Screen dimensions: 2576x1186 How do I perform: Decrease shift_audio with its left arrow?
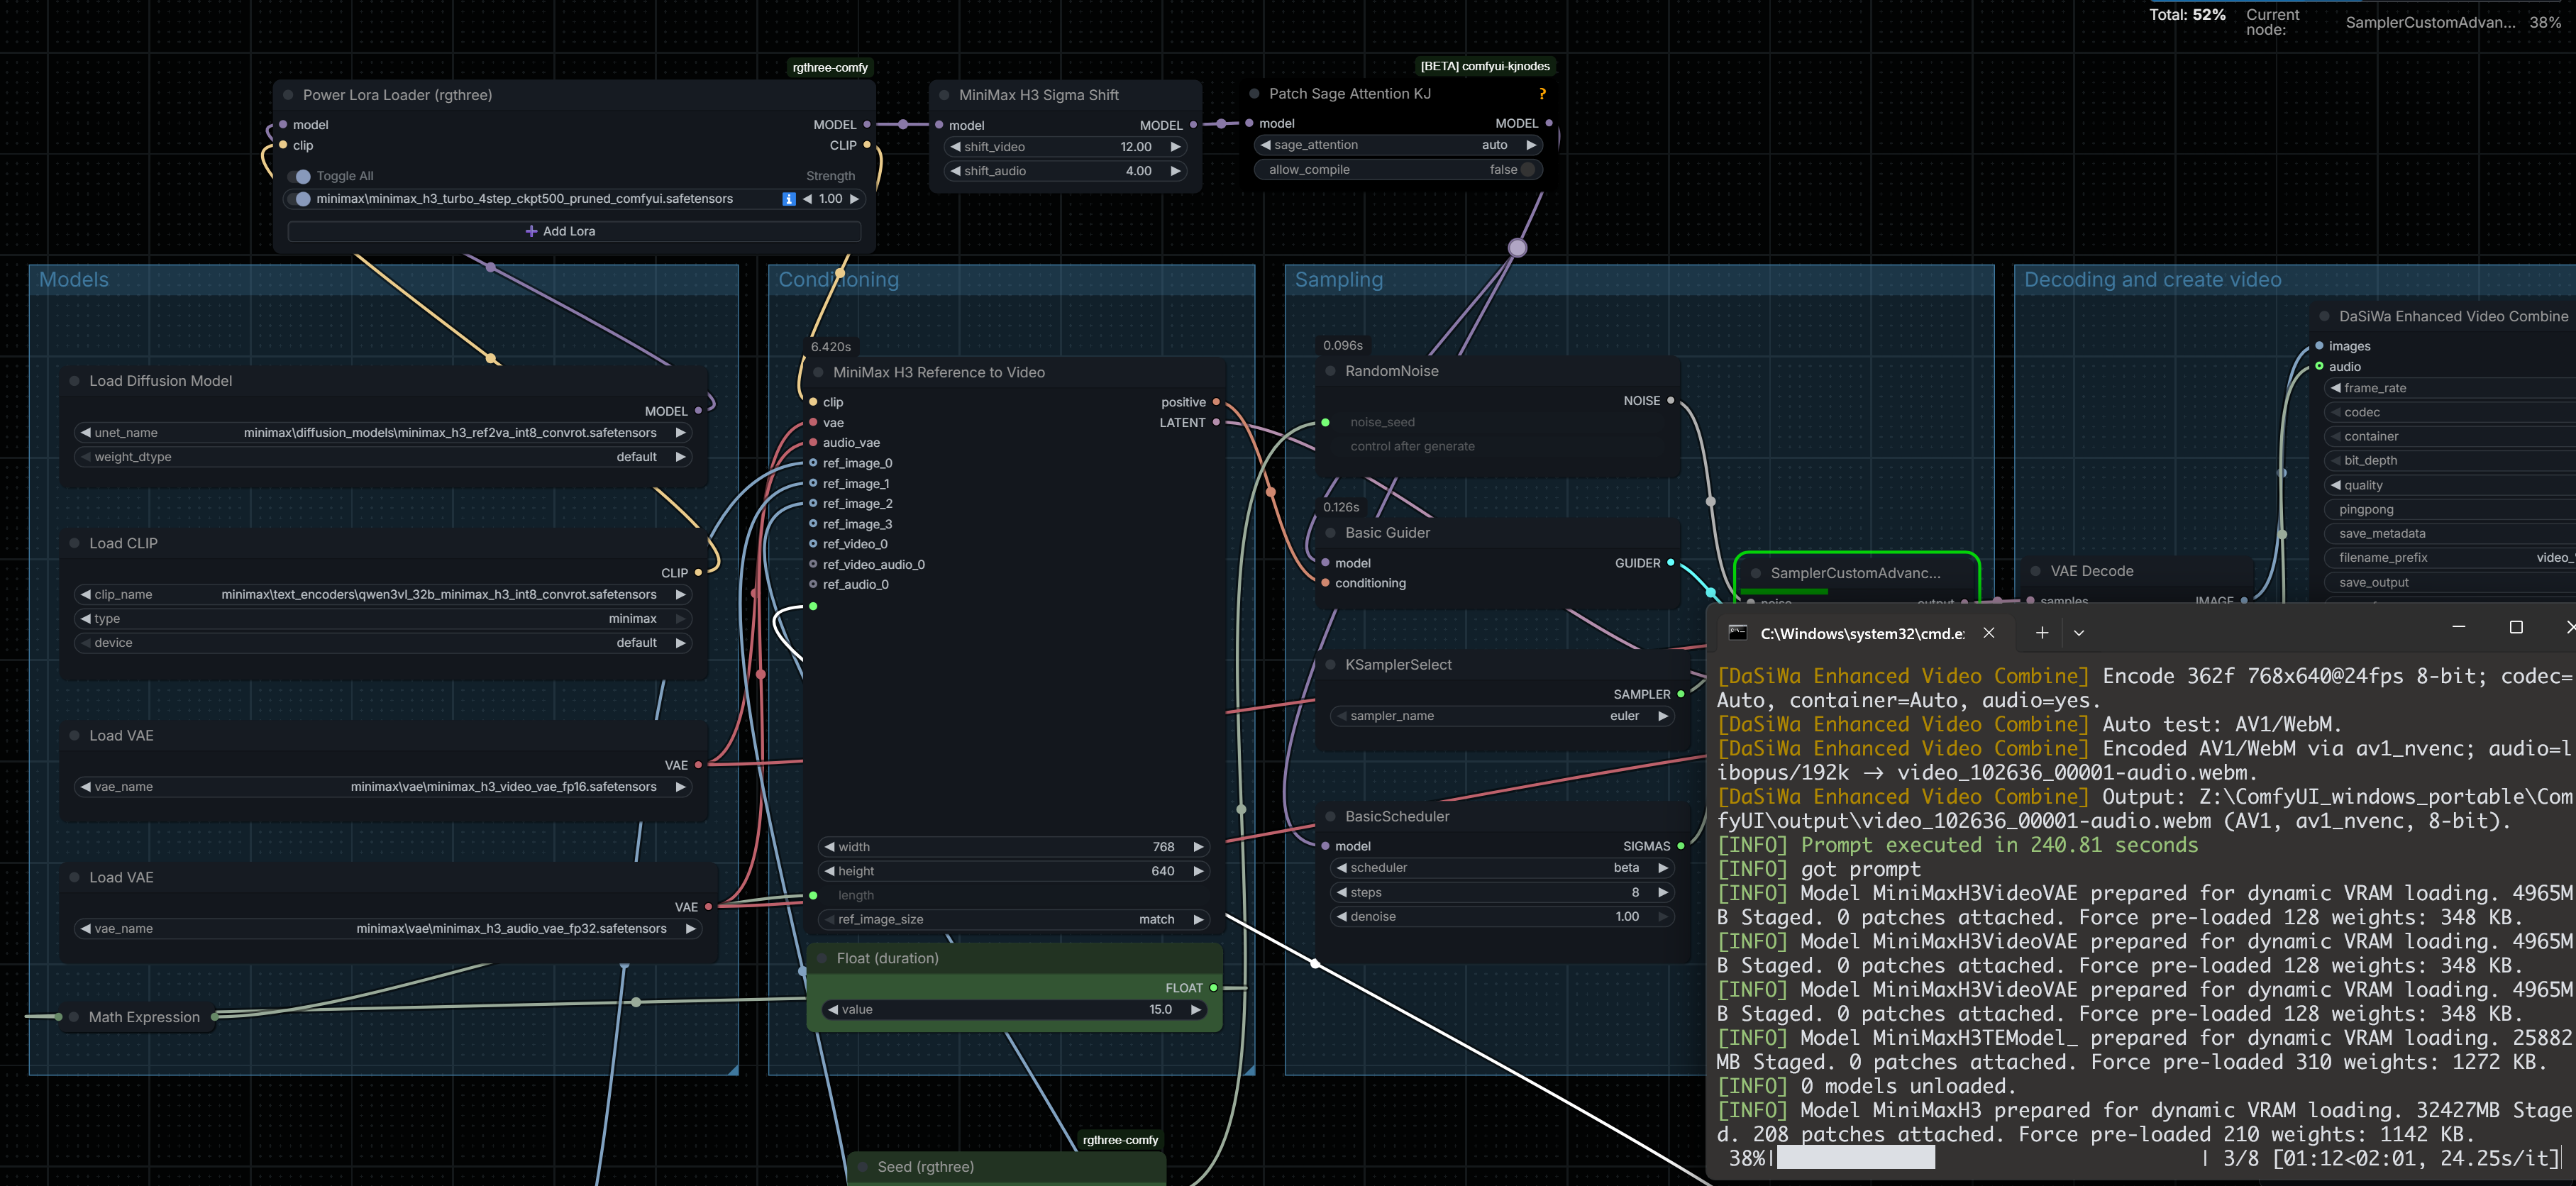coord(955,171)
